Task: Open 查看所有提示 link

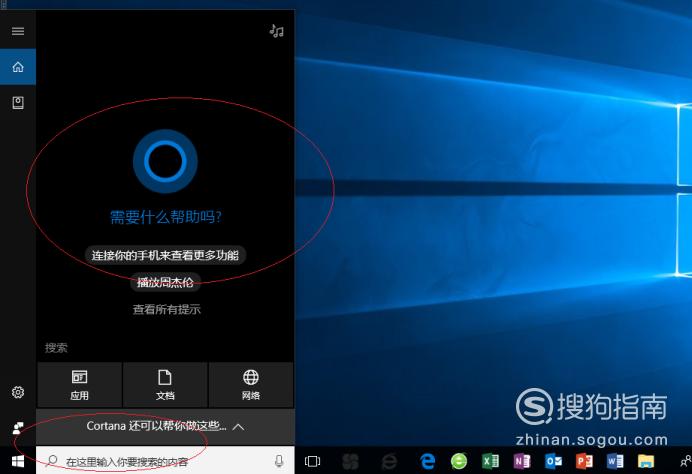Action: tap(166, 309)
